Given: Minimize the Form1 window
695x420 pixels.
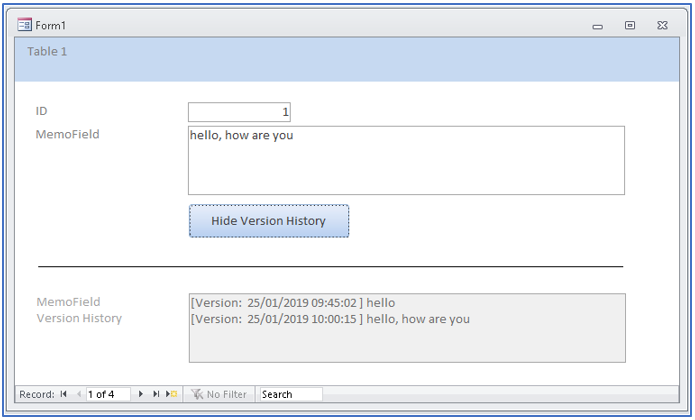Looking at the screenshot, I should pos(597,26).
